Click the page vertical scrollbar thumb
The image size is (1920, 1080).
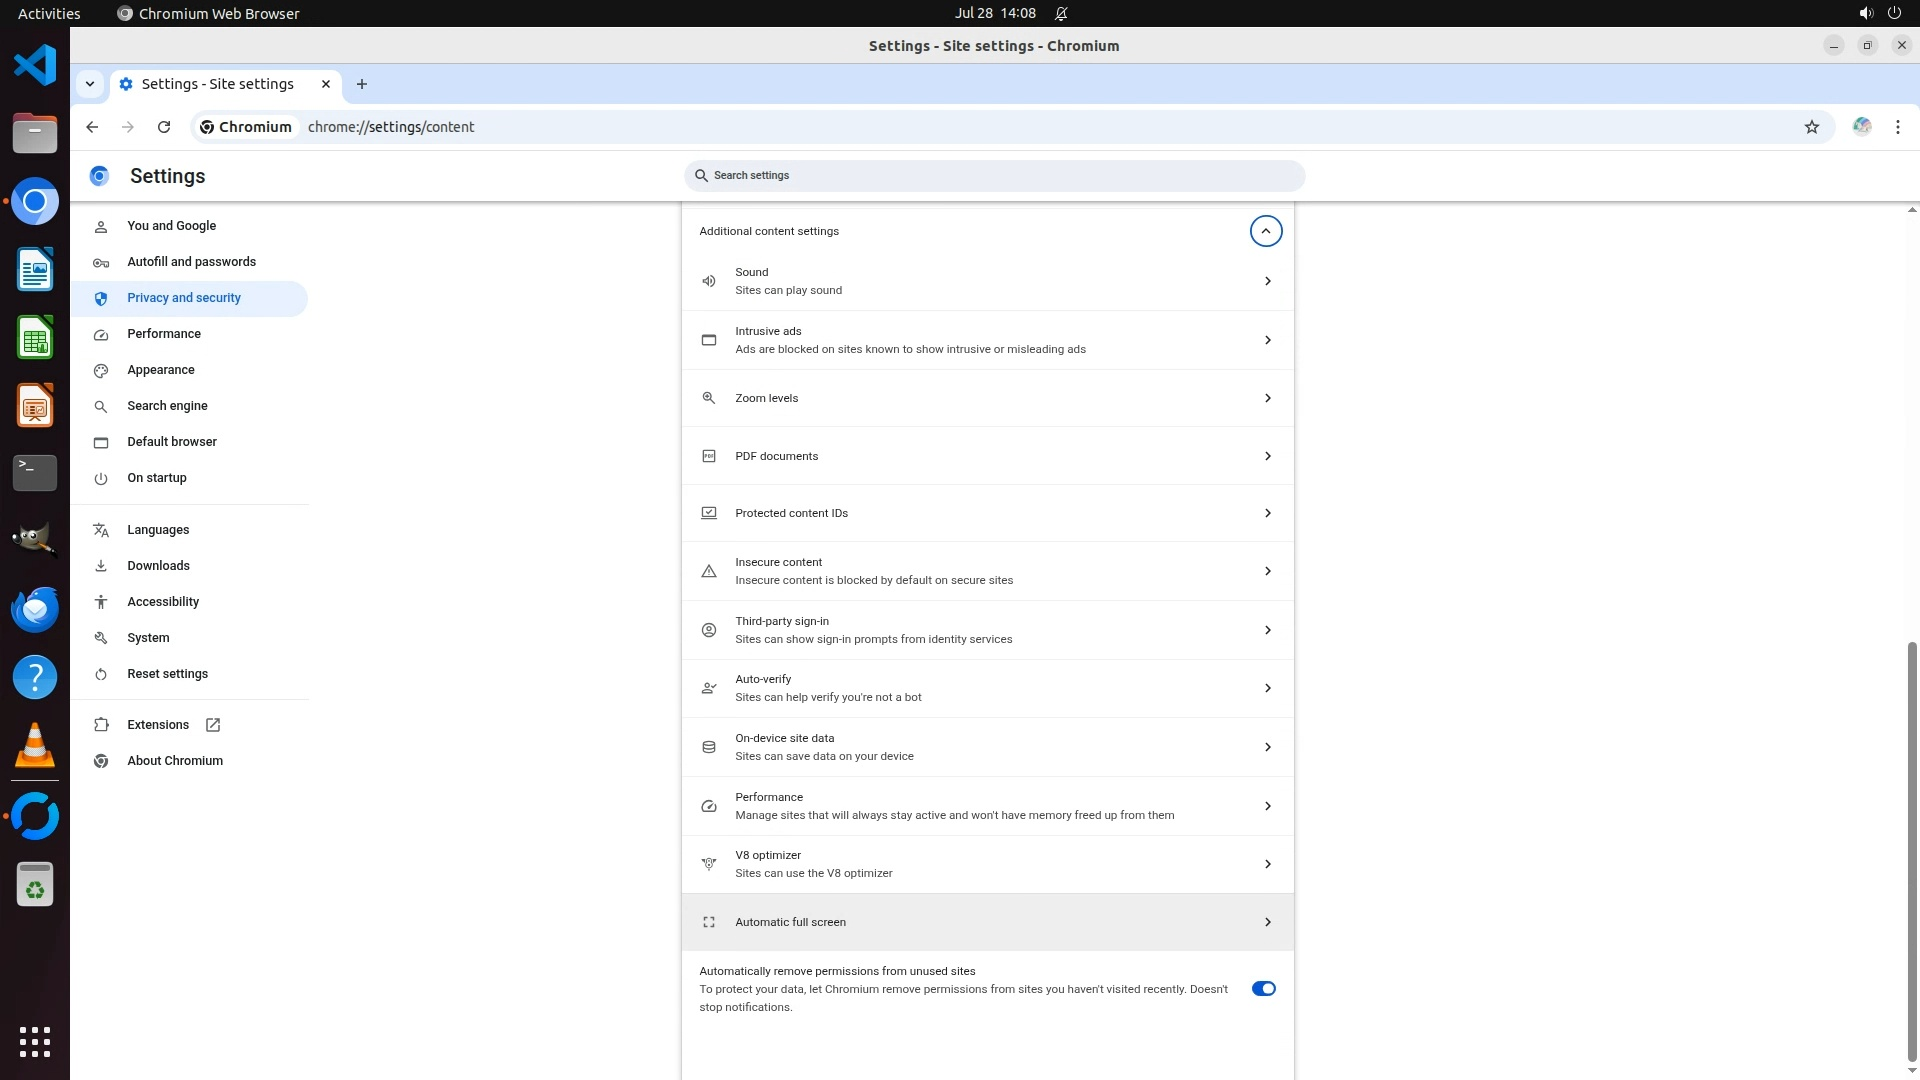click(x=1912, y=850)
